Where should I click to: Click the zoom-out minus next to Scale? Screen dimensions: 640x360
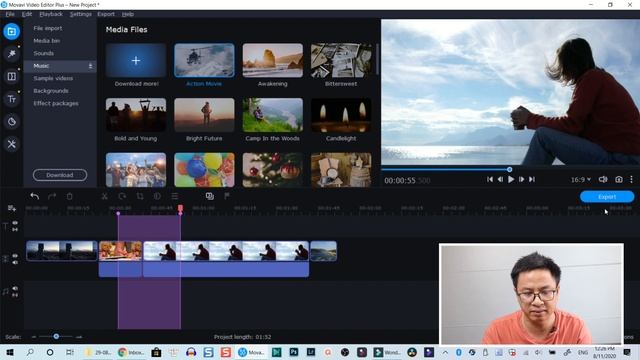coord(34,337)
